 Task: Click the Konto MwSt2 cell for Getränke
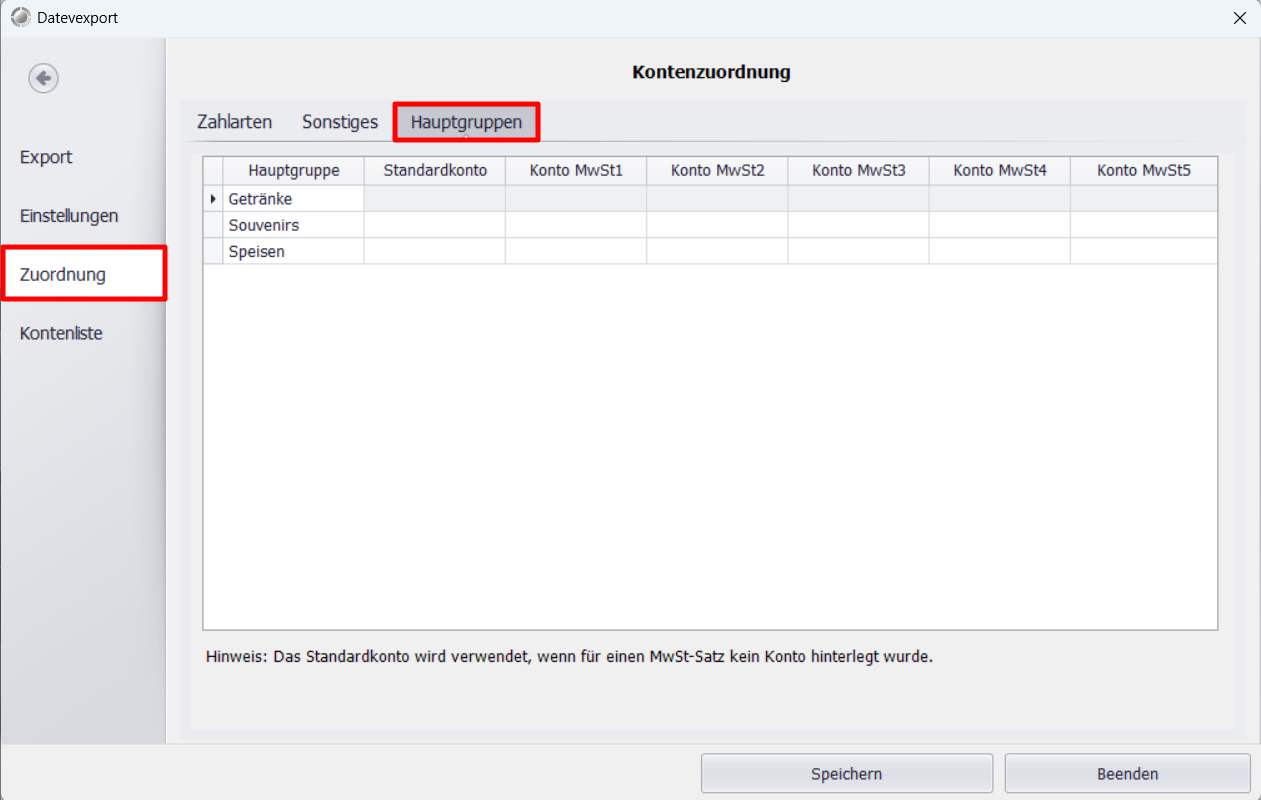click(717, 199)
